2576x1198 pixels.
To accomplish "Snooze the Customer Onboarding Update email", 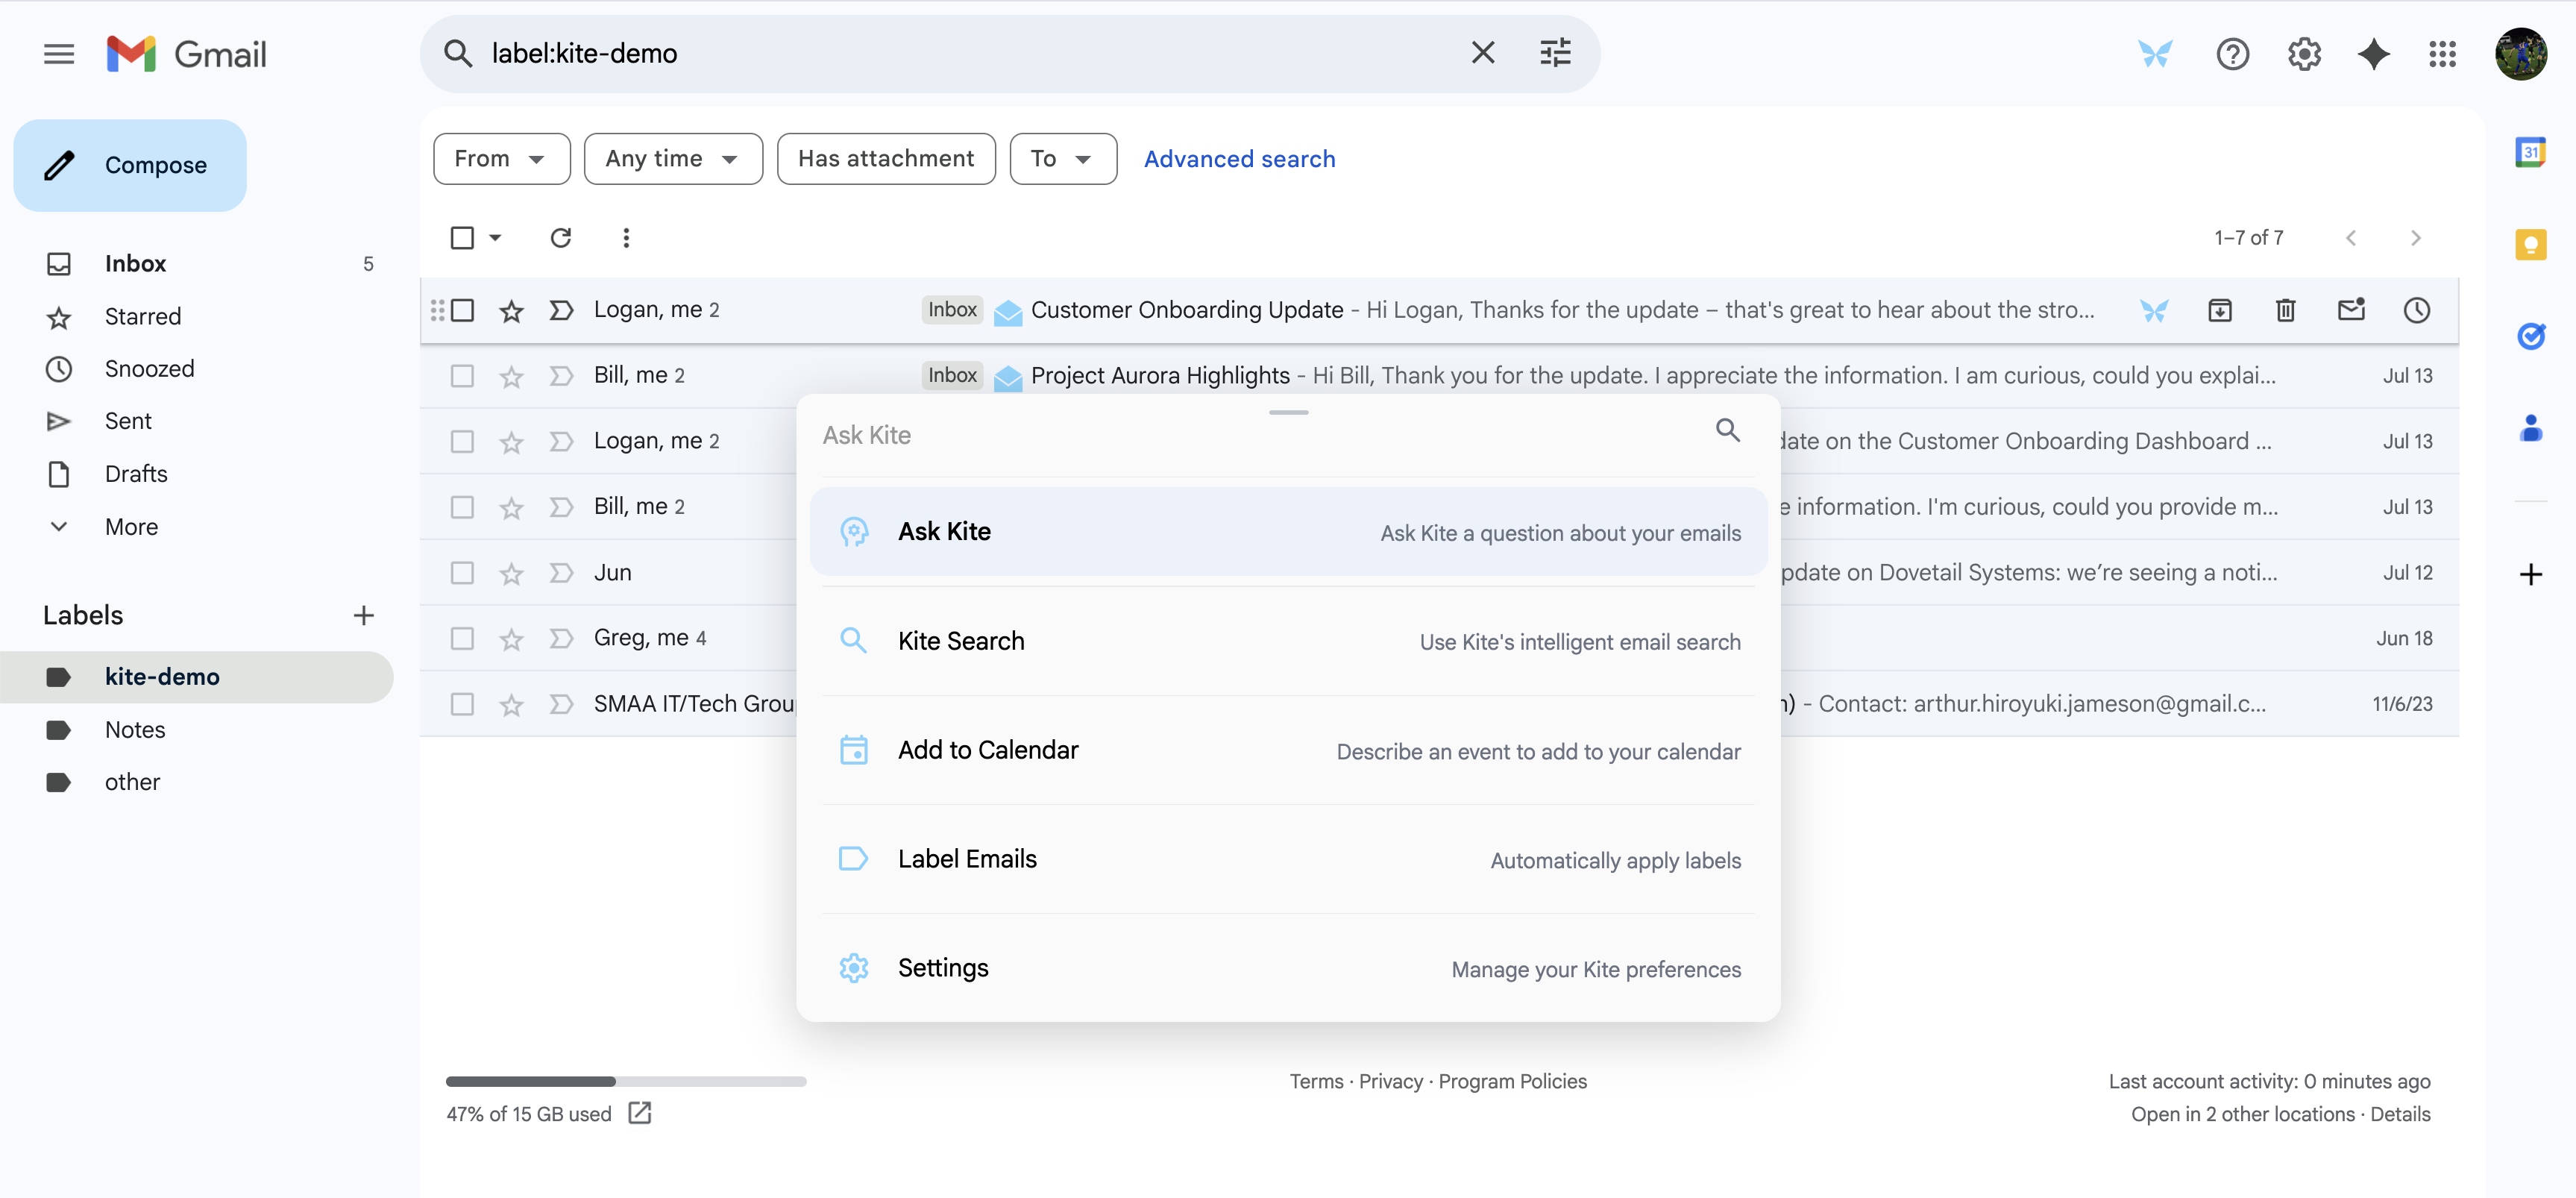I will [2416, 310].
